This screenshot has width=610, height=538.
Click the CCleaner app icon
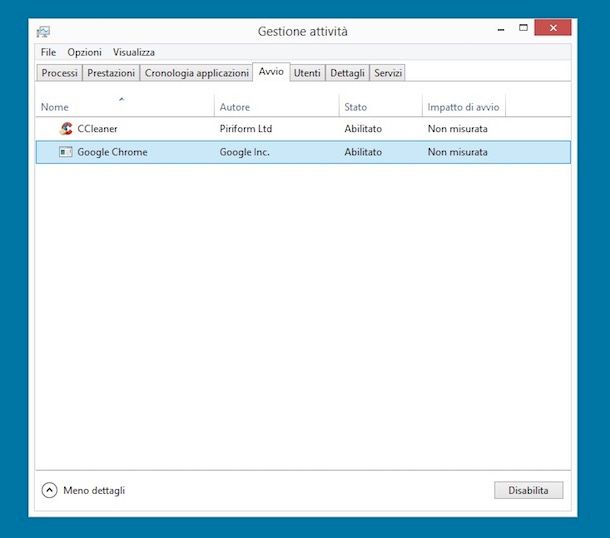tap(66, 128)
